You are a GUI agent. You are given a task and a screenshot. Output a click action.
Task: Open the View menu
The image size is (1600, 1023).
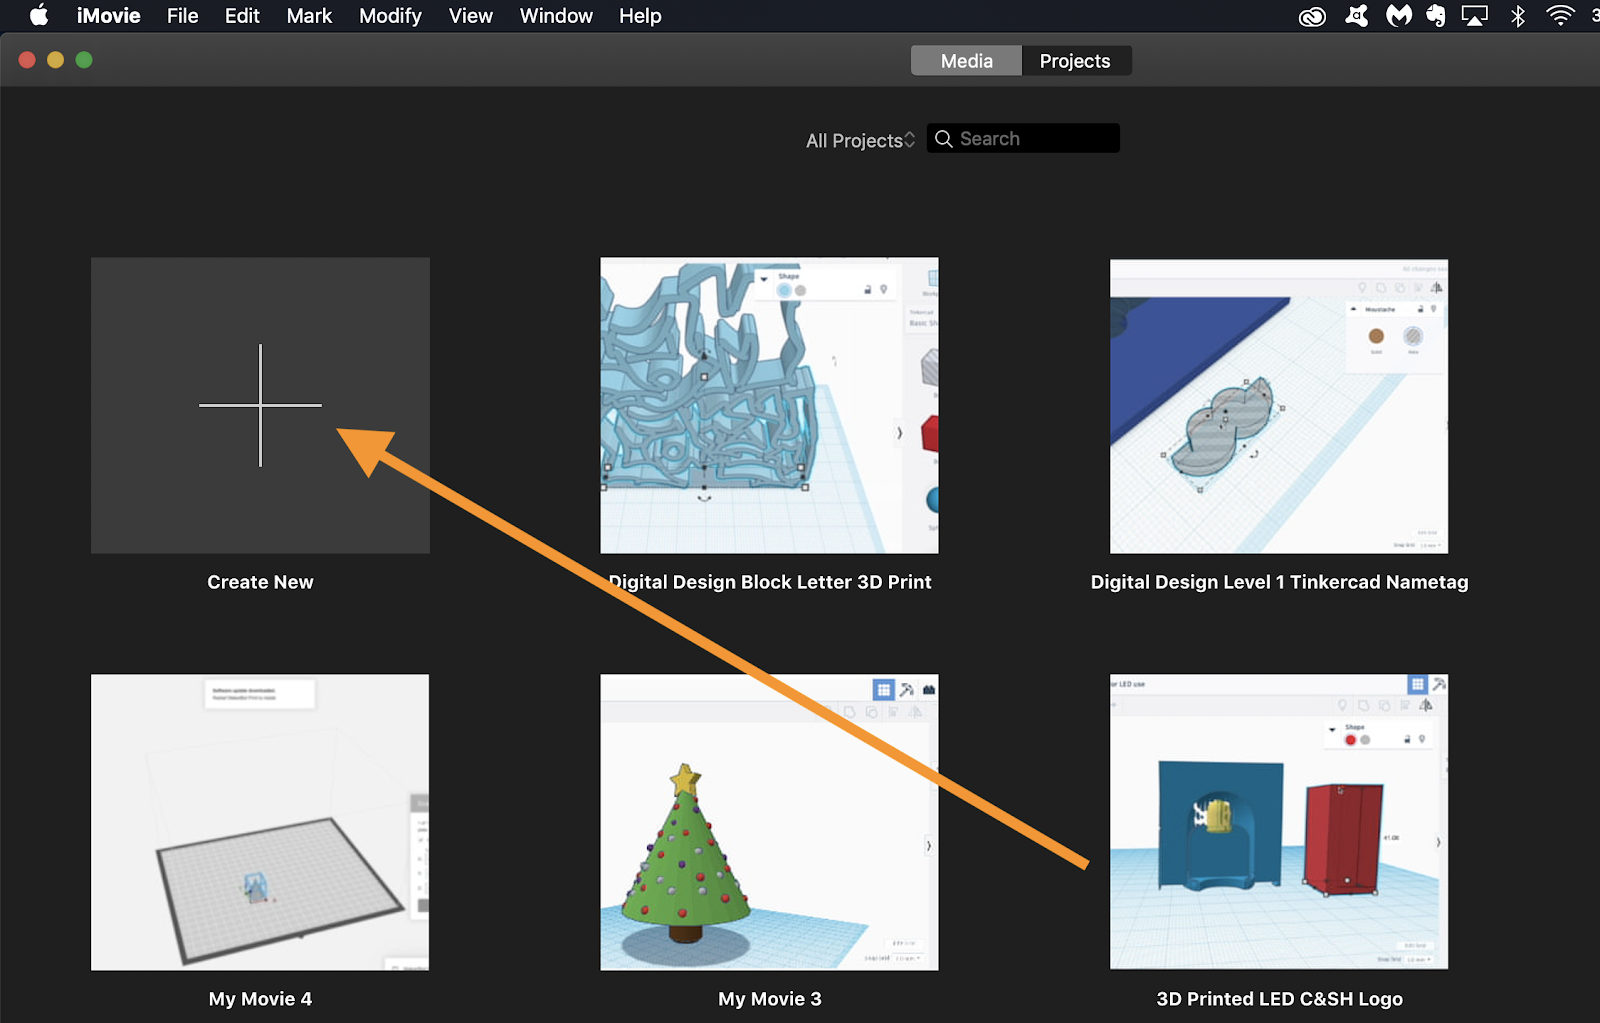point(470,16)
